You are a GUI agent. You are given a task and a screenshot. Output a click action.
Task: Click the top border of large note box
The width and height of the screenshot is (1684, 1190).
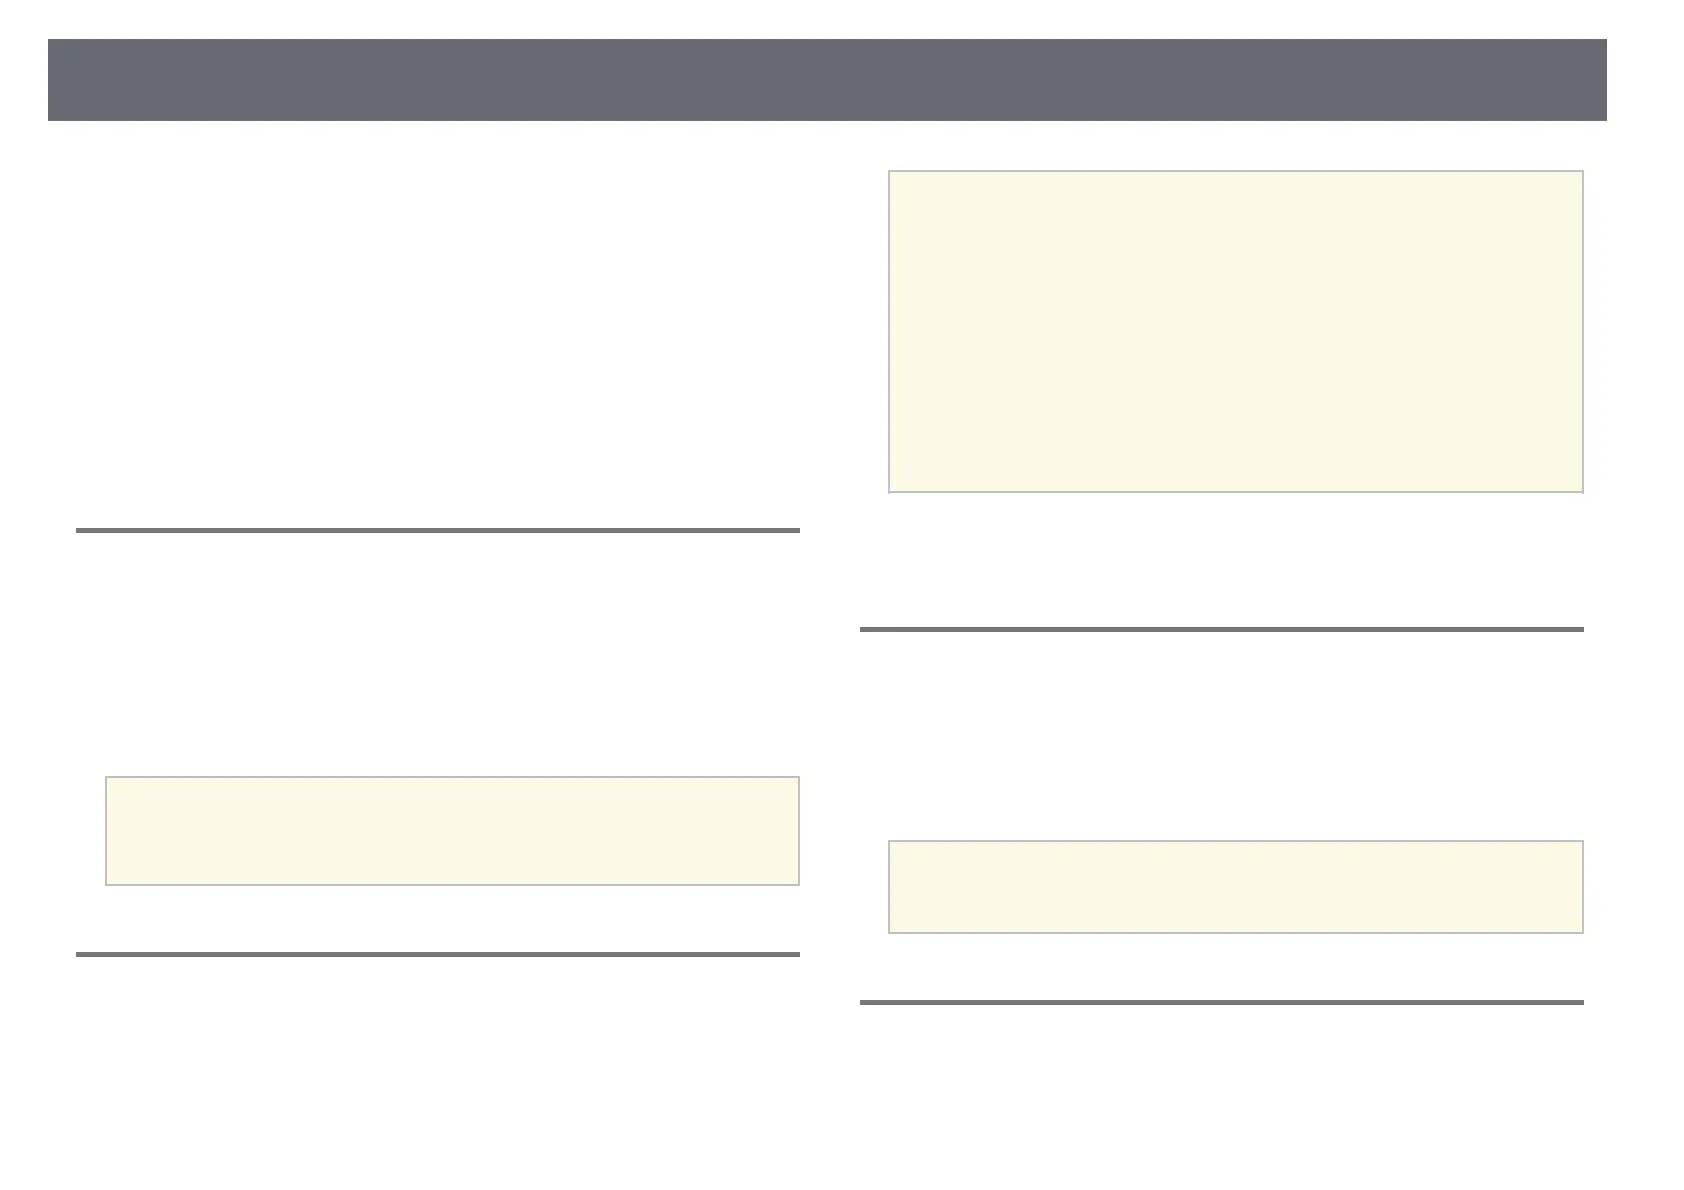coord(1236,171)
